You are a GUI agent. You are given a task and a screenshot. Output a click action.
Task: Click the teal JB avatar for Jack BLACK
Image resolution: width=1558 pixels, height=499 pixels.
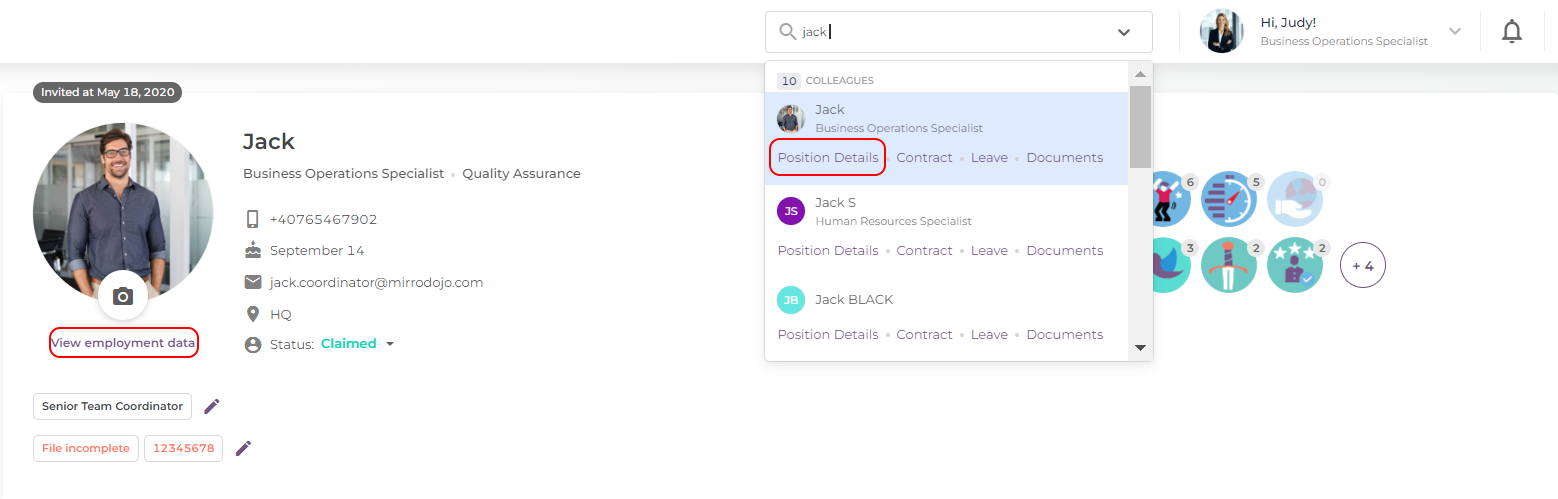tap(791, 300)
